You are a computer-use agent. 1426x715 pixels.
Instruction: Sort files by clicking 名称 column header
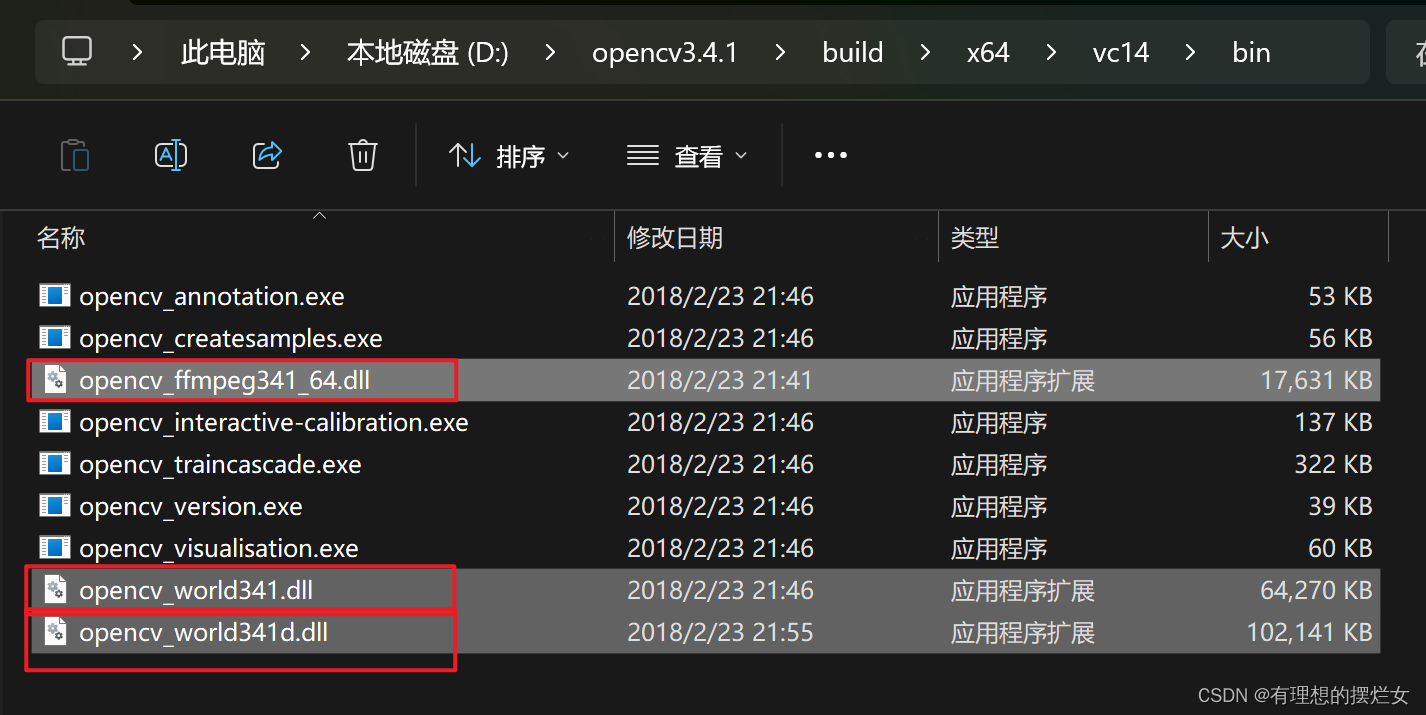click(61, 237)
